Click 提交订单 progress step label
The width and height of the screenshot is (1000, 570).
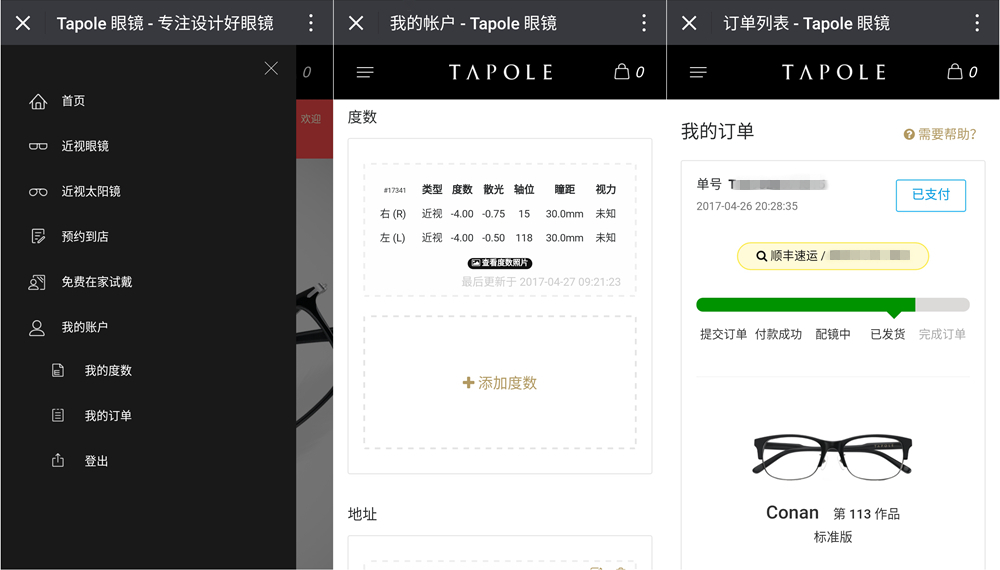723,334
